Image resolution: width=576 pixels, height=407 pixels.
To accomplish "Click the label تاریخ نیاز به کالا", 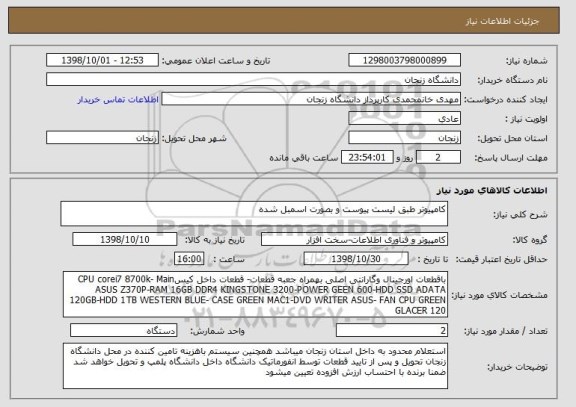I will pyautogui.click(x=215, y=240).
